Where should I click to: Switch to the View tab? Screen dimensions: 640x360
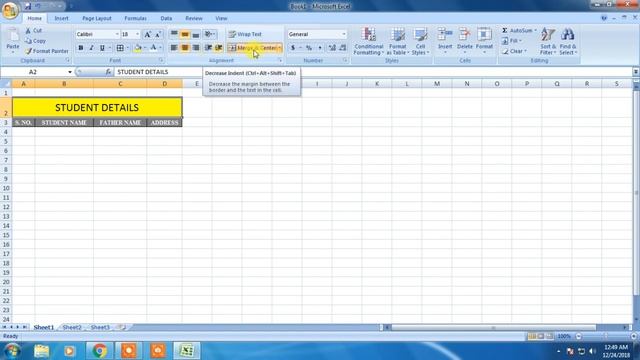pyautogui.click(x=221, y=18)
